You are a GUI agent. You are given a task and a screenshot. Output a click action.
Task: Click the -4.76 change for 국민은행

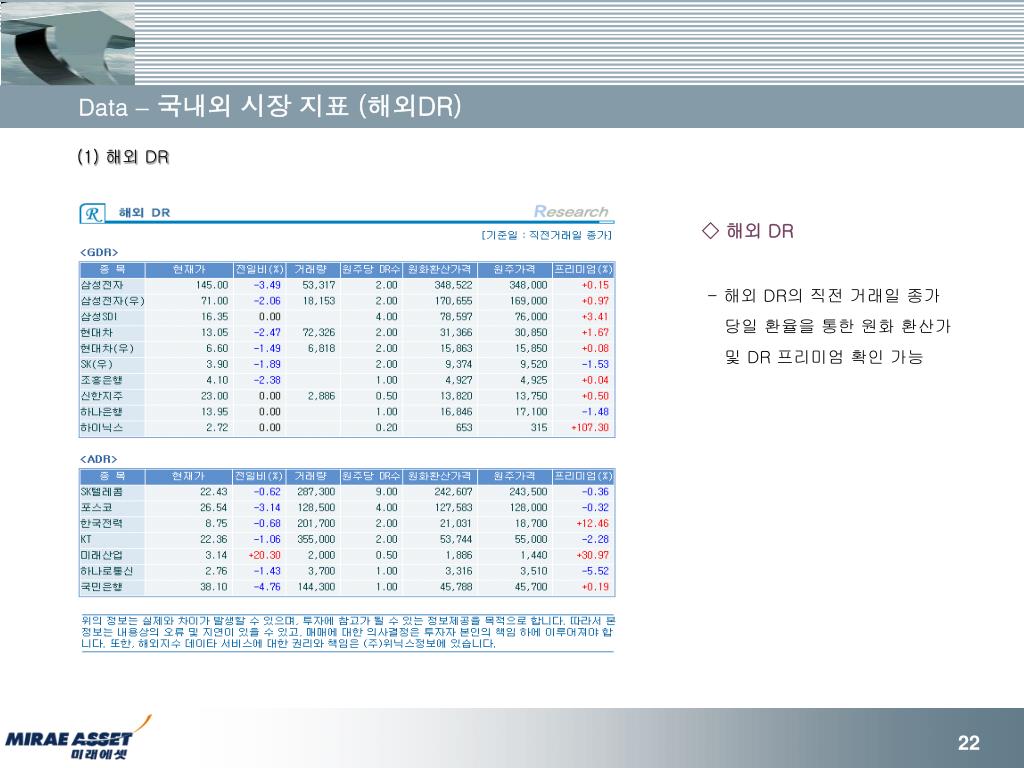click(267, 587)
